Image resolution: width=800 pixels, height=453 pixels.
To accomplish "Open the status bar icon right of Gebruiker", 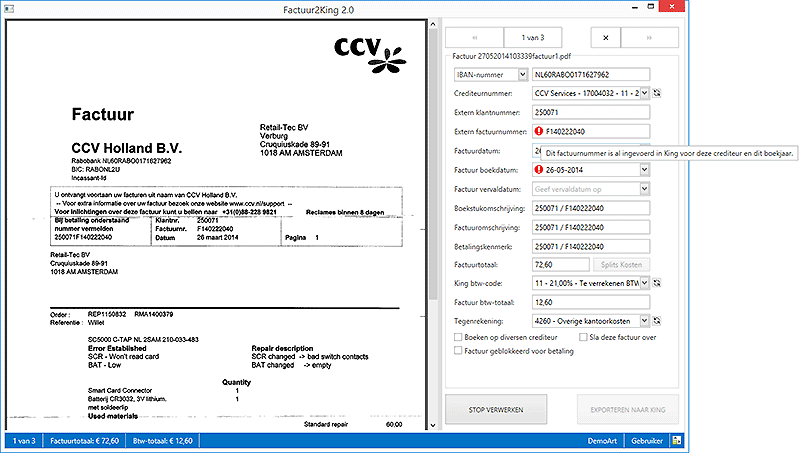I will click(677, 441).
